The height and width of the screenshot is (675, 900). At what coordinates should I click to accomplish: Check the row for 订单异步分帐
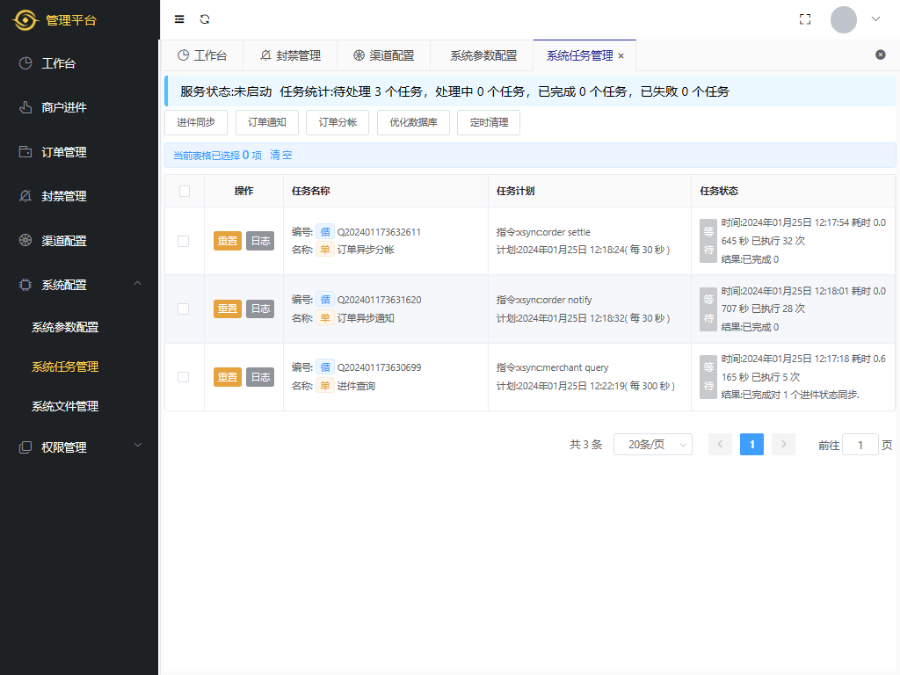pos(183,241)
